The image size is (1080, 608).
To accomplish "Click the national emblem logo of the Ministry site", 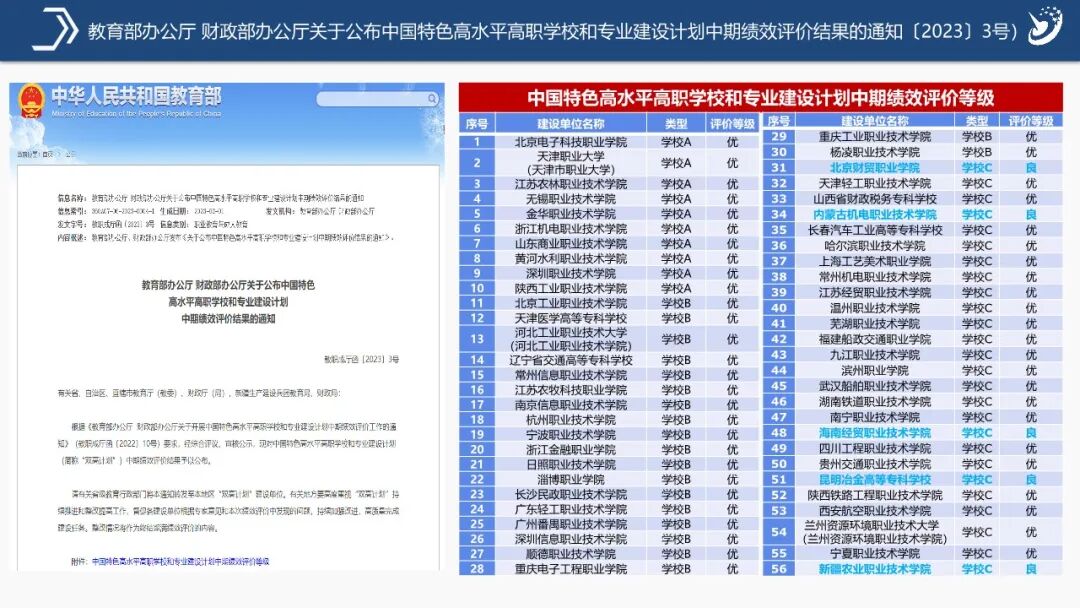I will click(32, 103).
